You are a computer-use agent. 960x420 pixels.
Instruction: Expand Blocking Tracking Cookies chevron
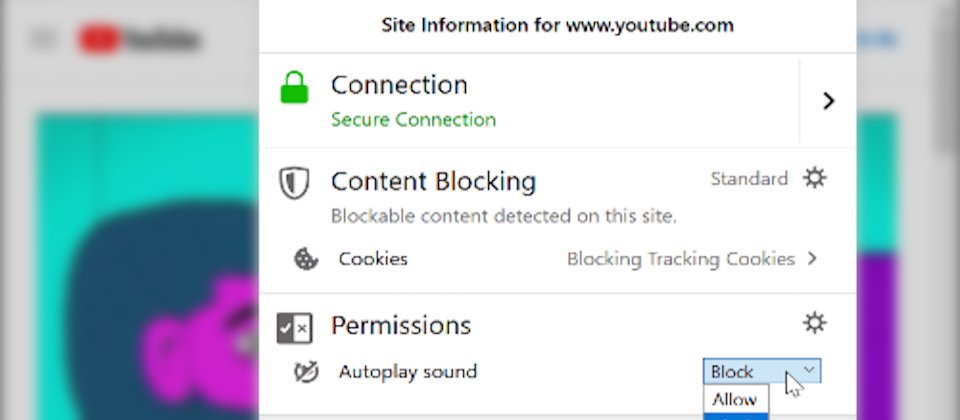812,259
